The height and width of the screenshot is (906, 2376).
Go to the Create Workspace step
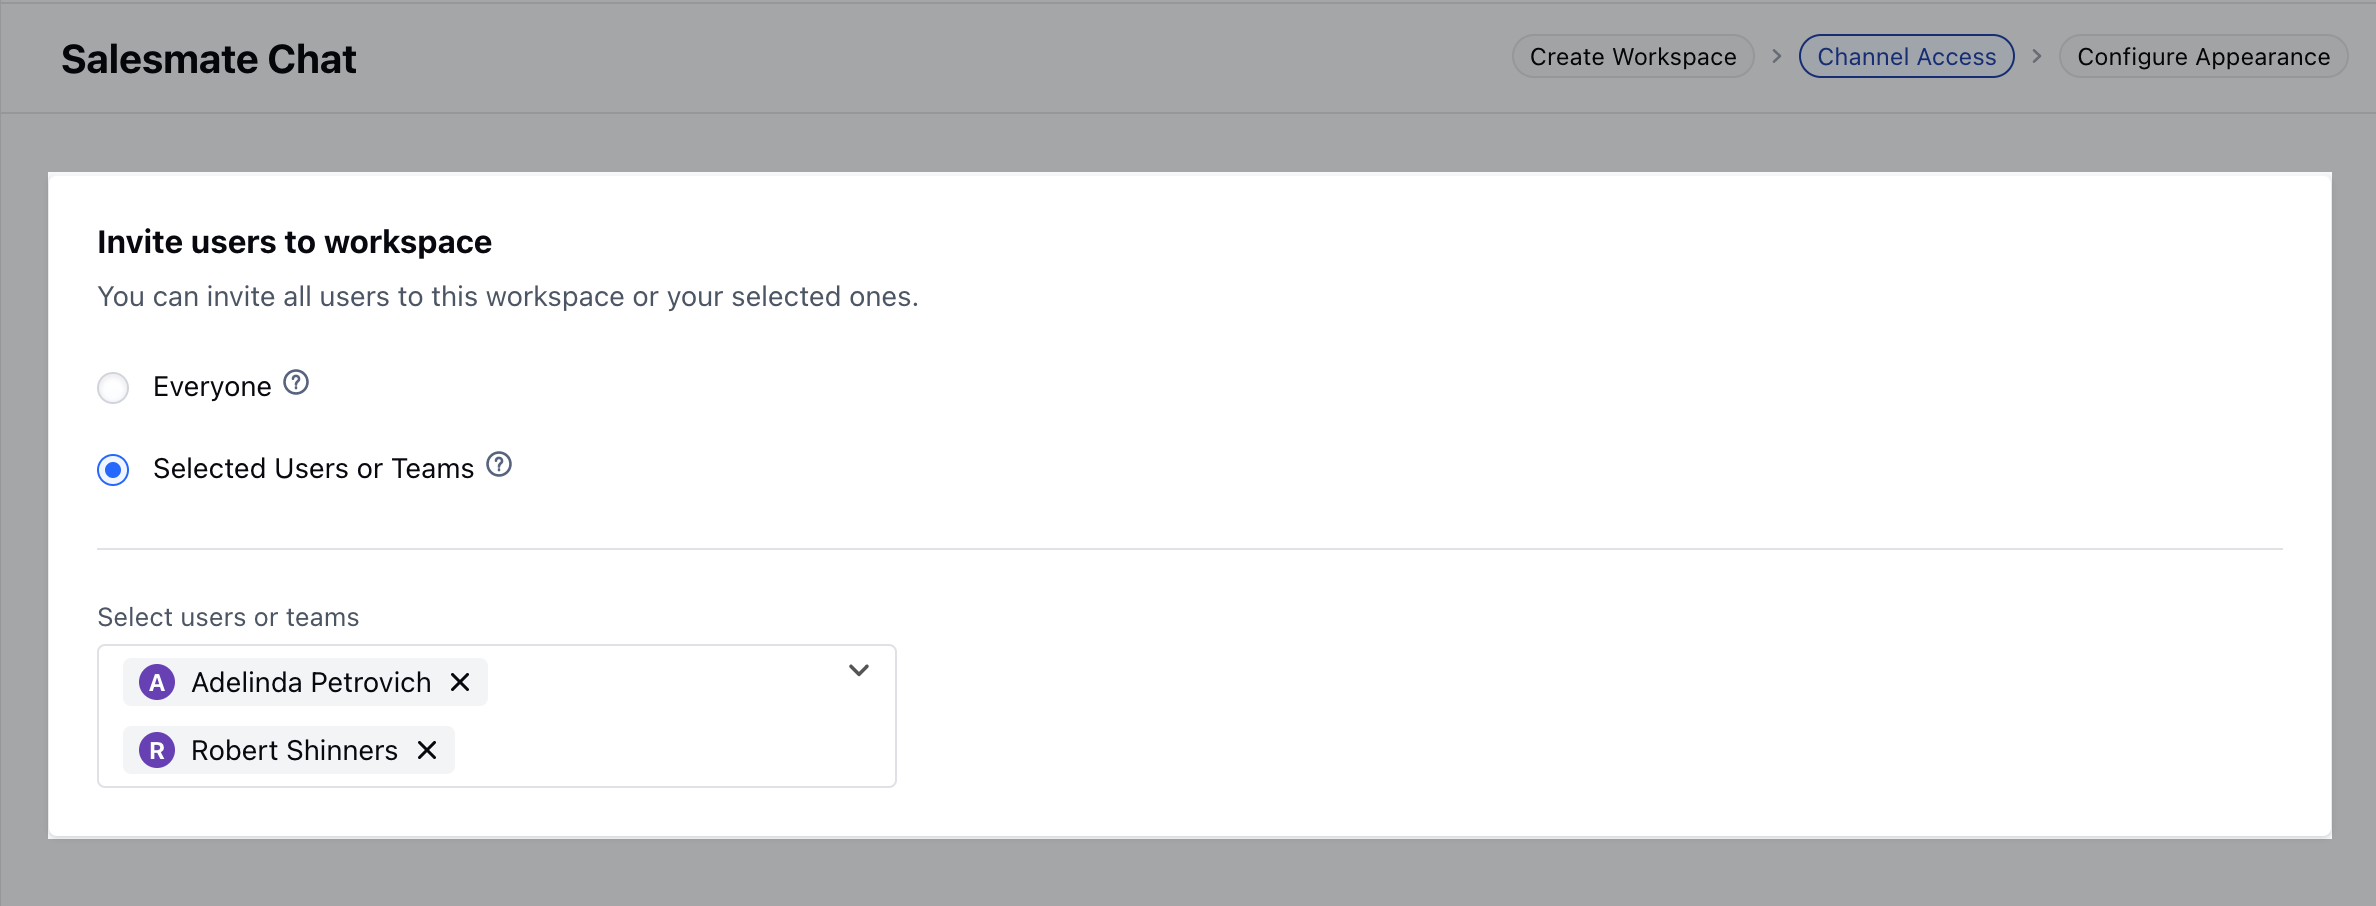(x=1633, y=57)
